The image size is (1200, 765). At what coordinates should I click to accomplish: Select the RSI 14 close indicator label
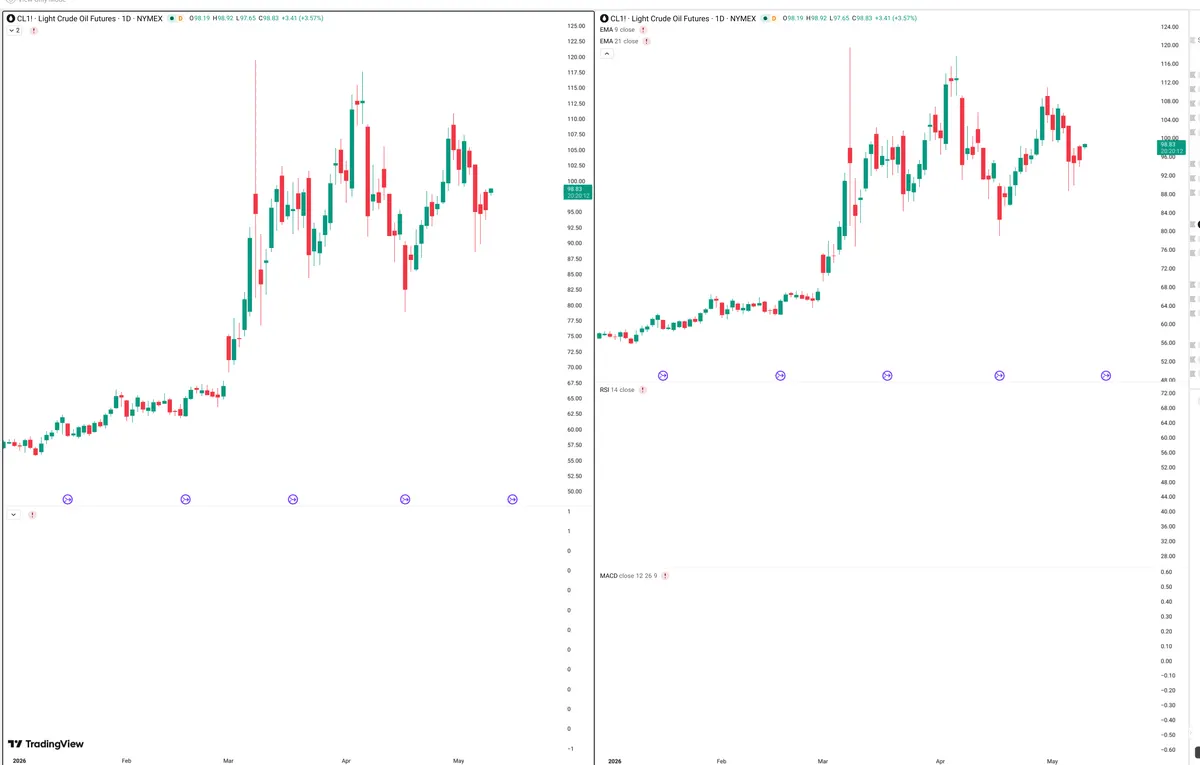click(x=617, y=389)
